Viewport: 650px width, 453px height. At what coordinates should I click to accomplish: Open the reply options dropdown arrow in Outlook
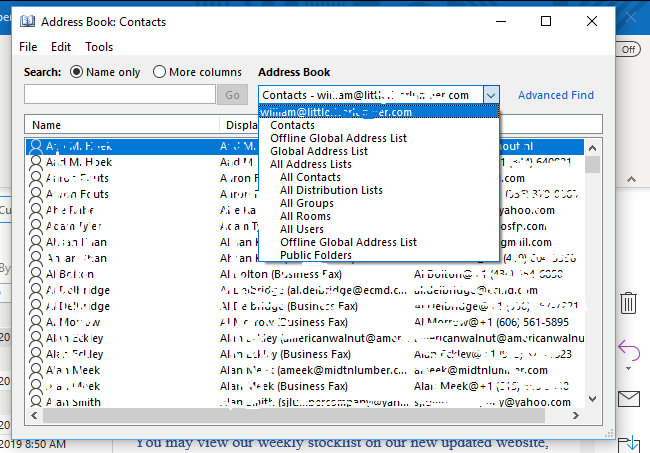[629, 368]
